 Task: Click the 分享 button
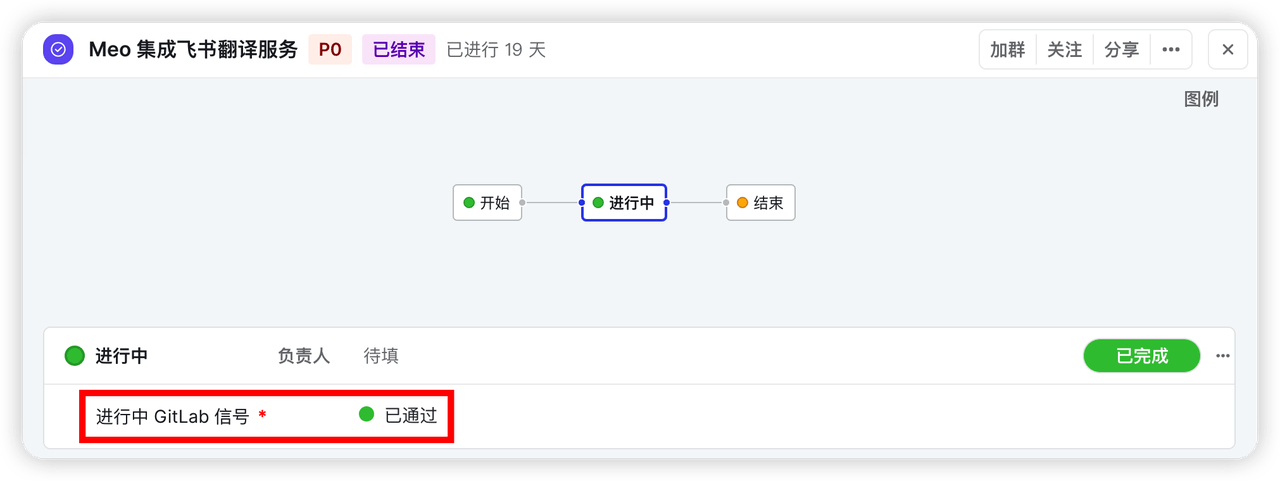tap(1121, 49)
